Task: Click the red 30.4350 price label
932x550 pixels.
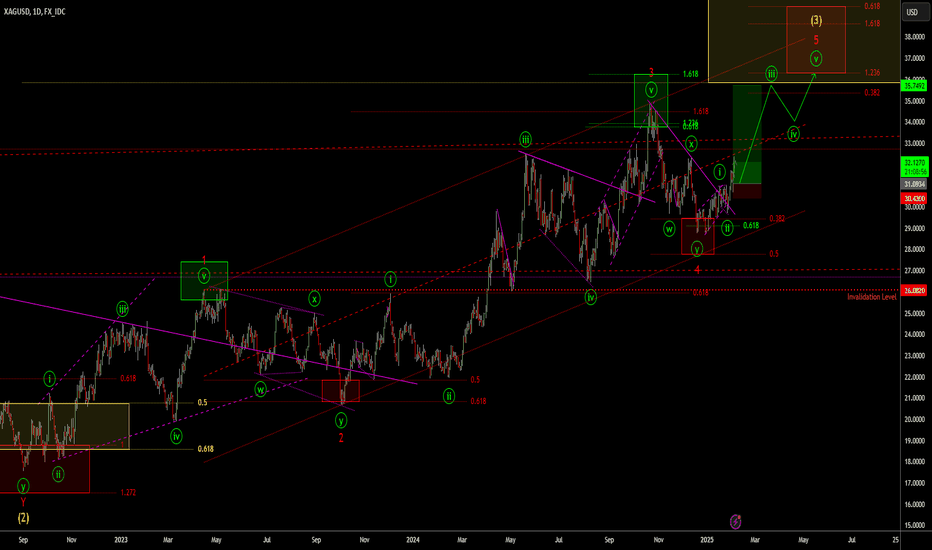Action: [x=914, y=198]
